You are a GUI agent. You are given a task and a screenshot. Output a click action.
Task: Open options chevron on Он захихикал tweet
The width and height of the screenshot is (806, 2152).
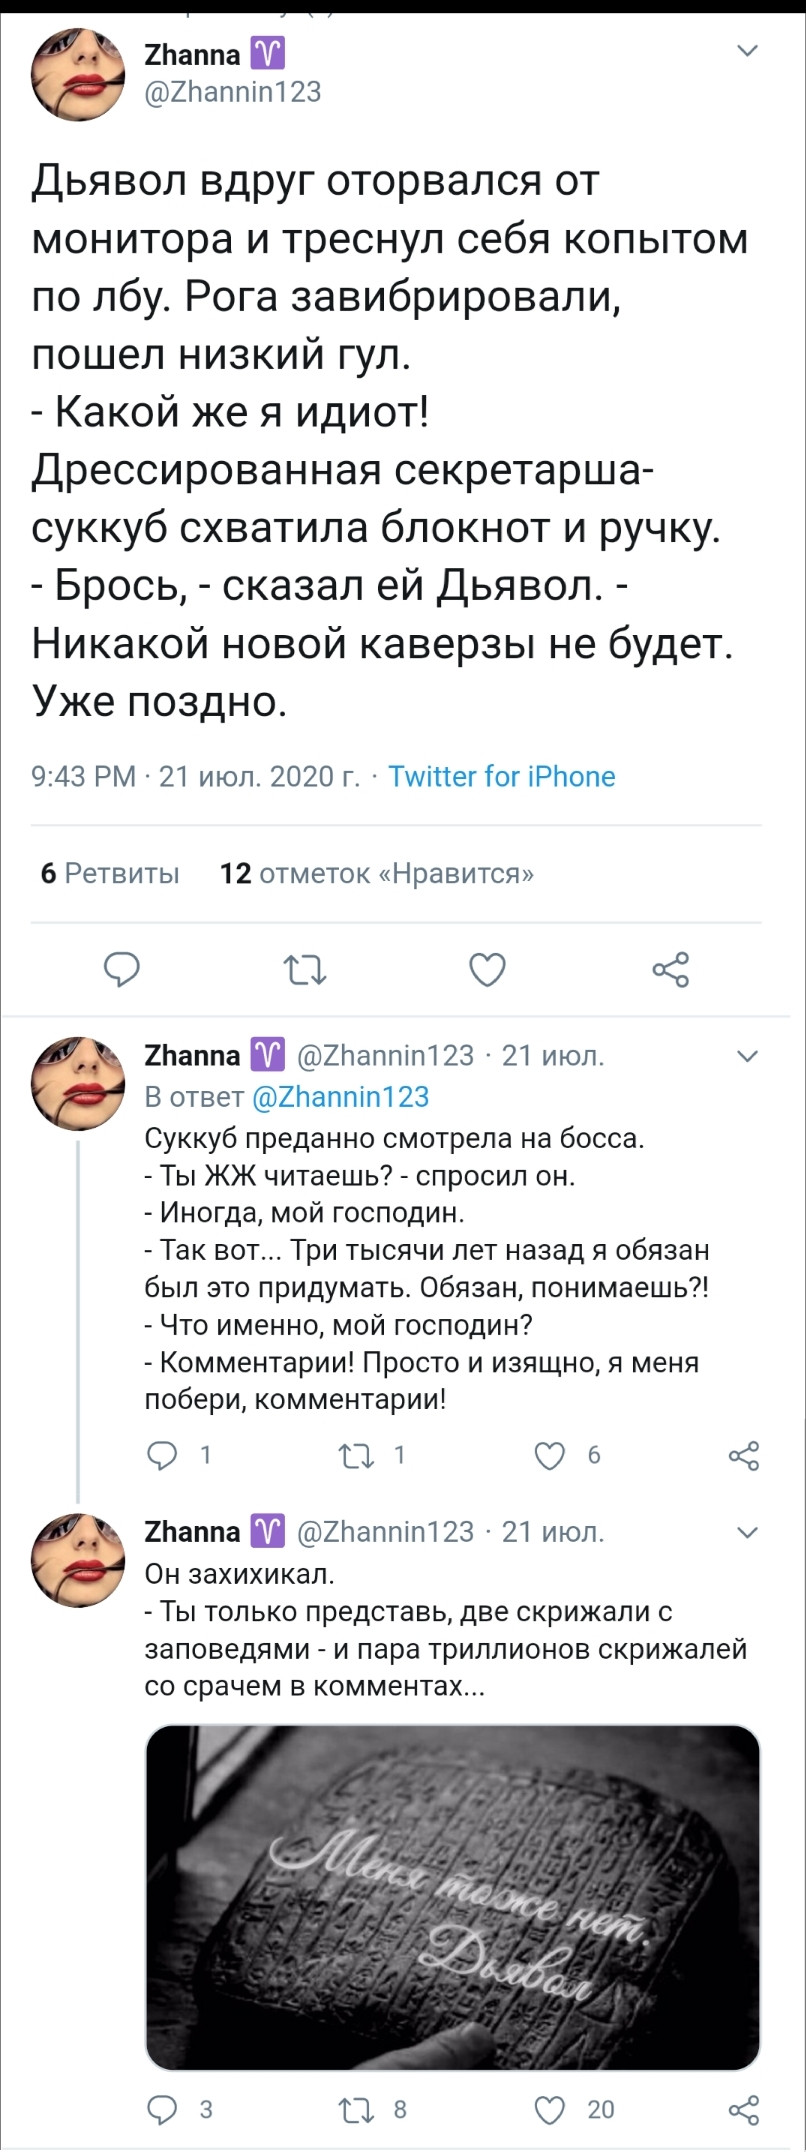pyautogui.click(x=747, y=1532)
